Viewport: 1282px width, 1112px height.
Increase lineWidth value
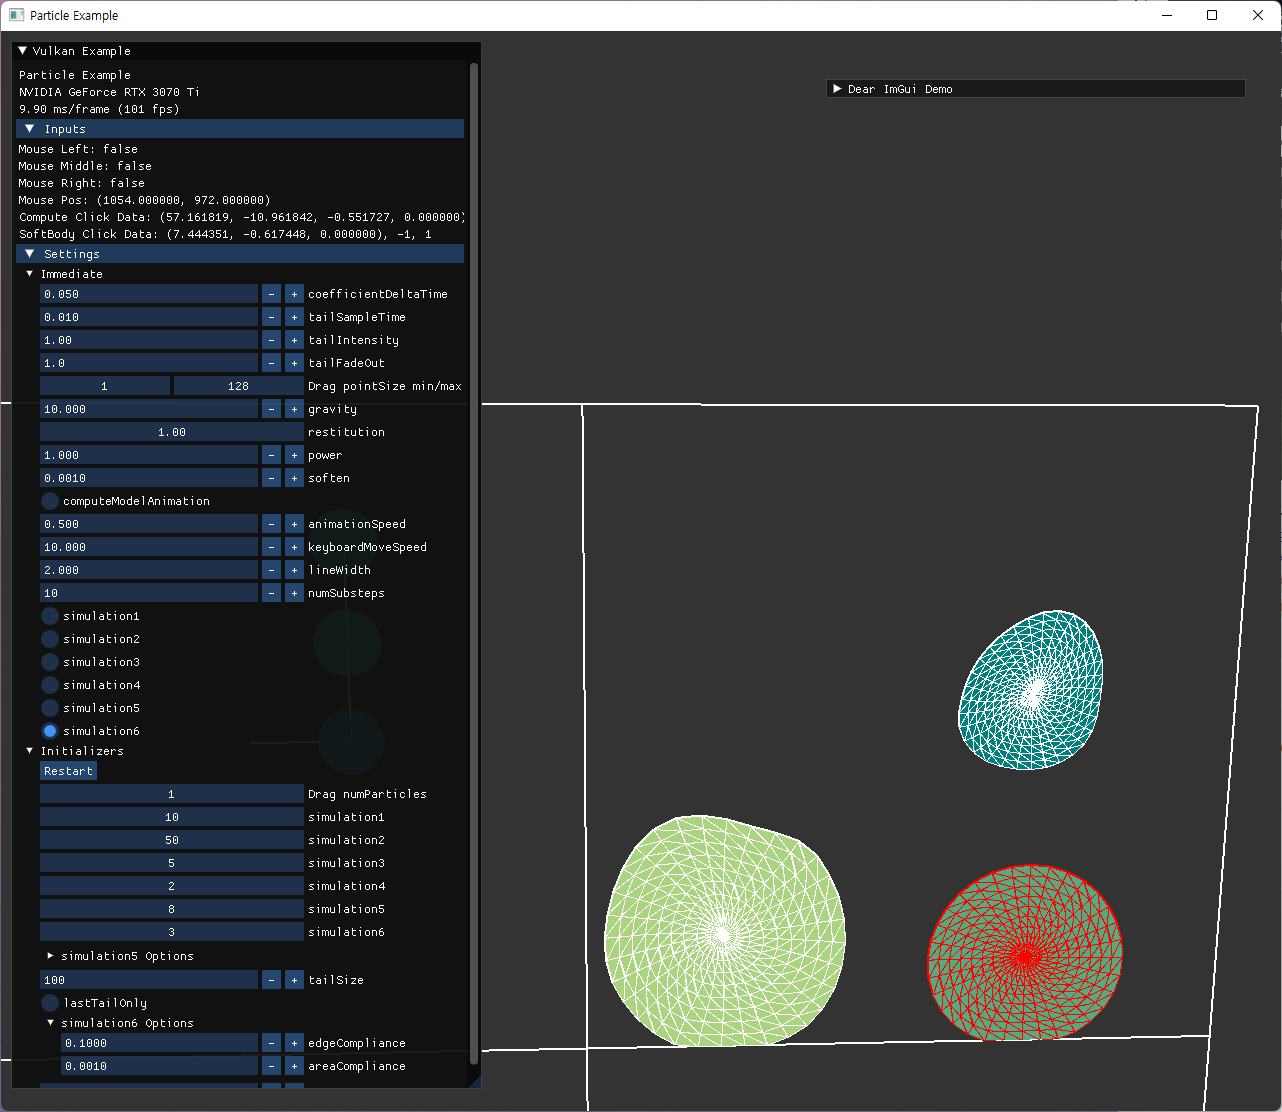[294, 570]
